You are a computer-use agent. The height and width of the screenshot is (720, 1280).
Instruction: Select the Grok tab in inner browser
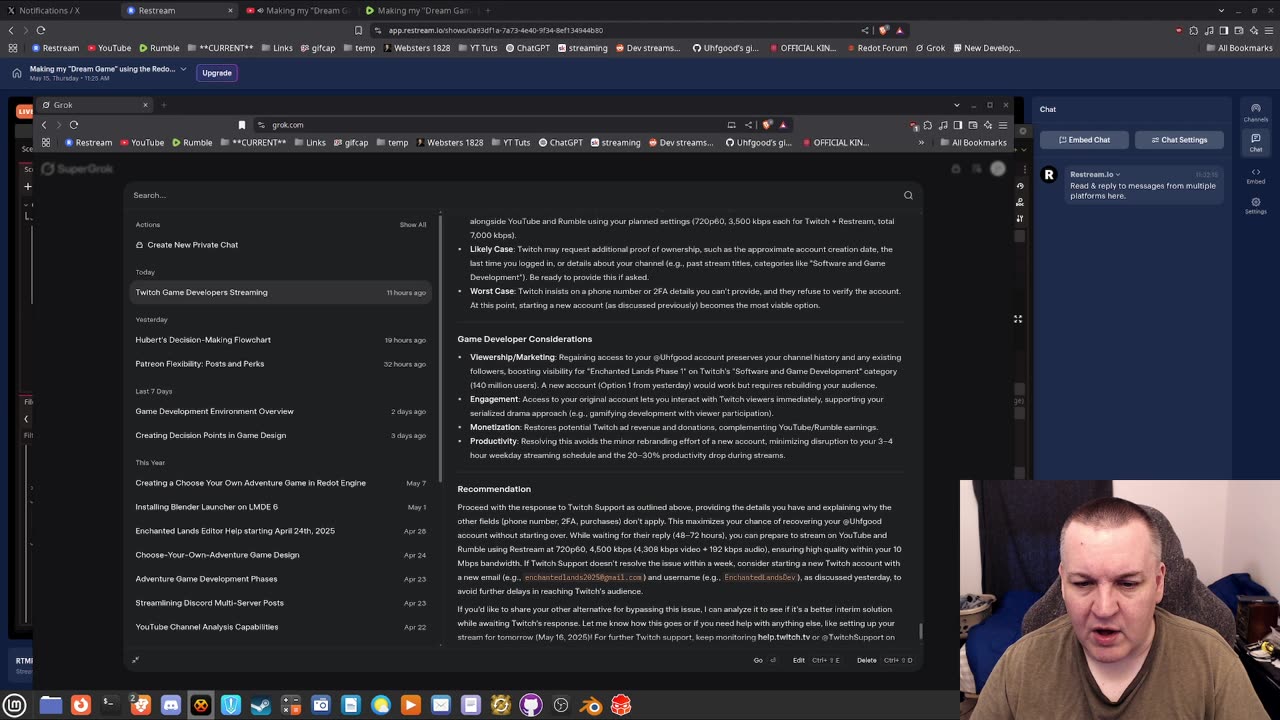[95, 105]
